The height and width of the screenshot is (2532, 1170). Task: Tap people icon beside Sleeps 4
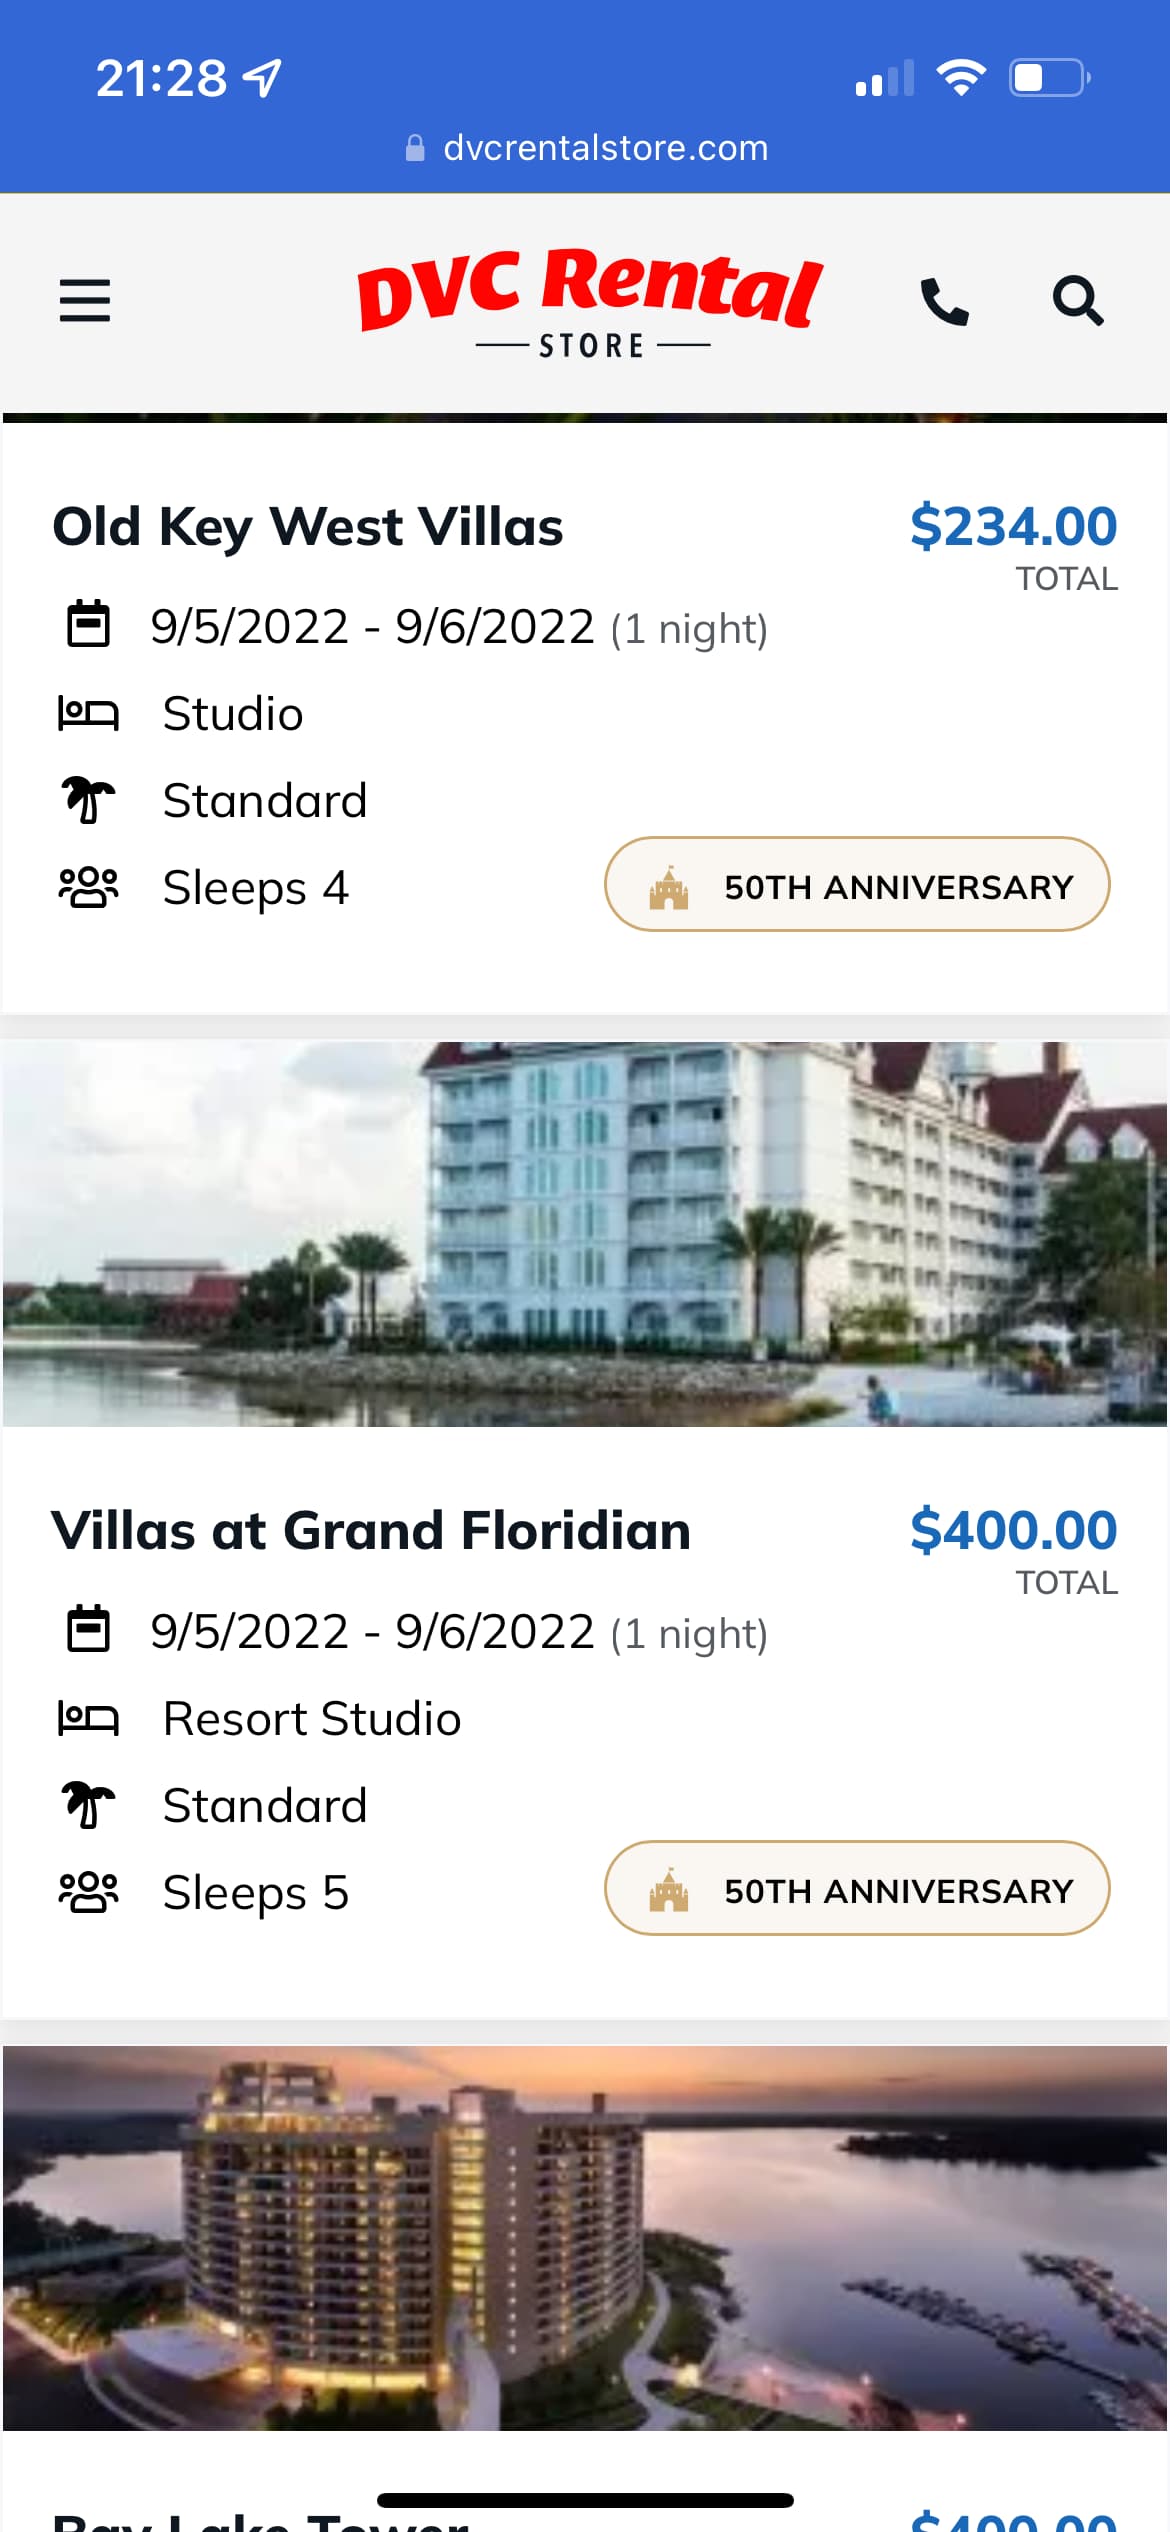click(88, 887)
